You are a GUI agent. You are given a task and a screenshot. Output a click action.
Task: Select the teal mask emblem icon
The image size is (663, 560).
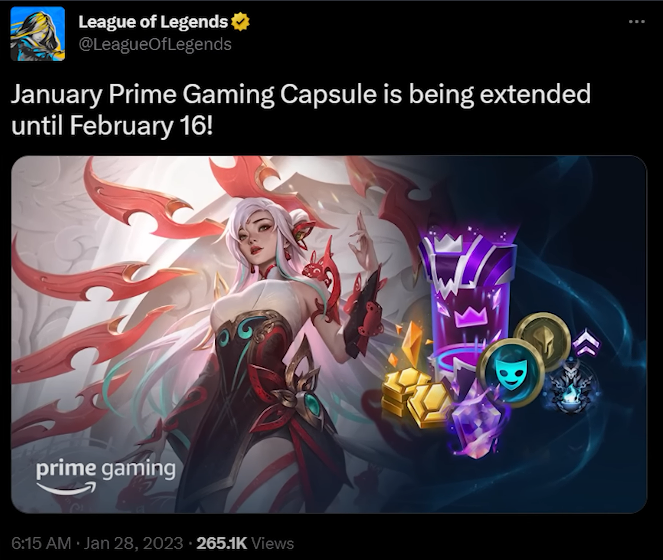510,372
